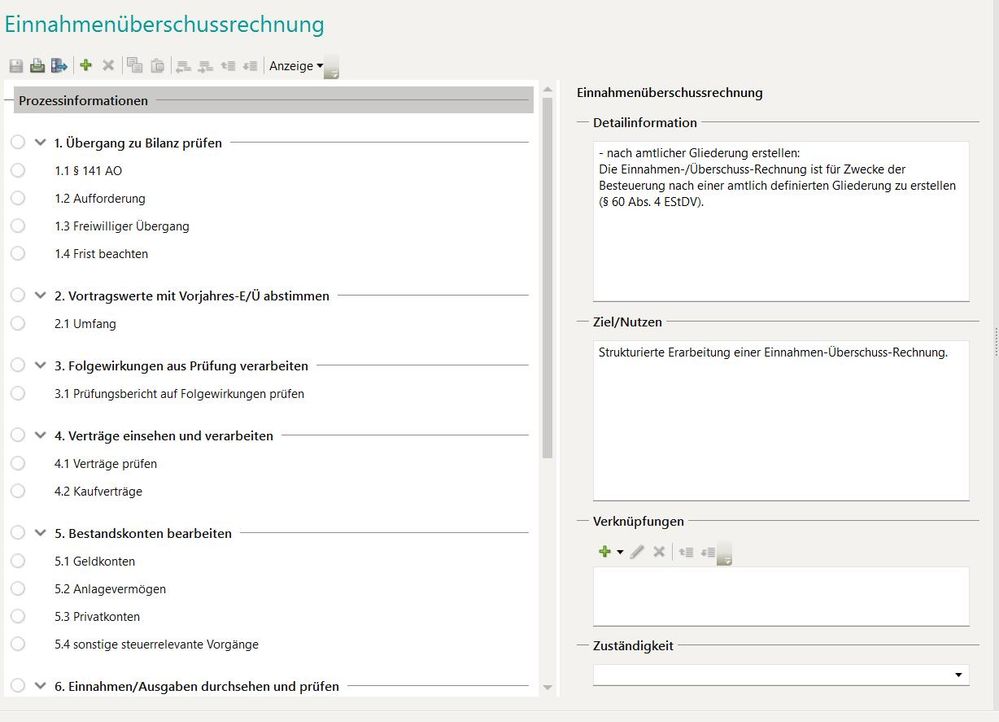The image size is (999, 722).
Task: Click the delete X icon in the top toolbar
Action: (108, 66)
